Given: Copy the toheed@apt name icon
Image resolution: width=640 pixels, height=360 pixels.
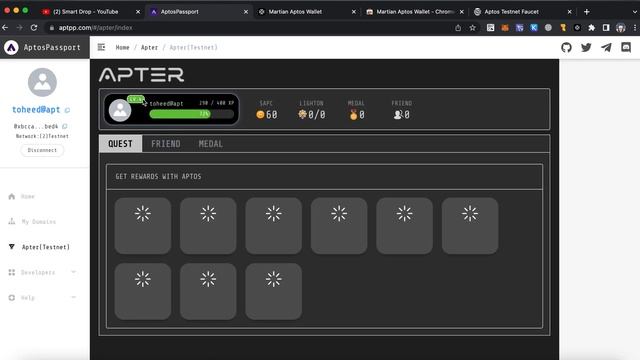Looking at the screenshot, I should [67, 110].
